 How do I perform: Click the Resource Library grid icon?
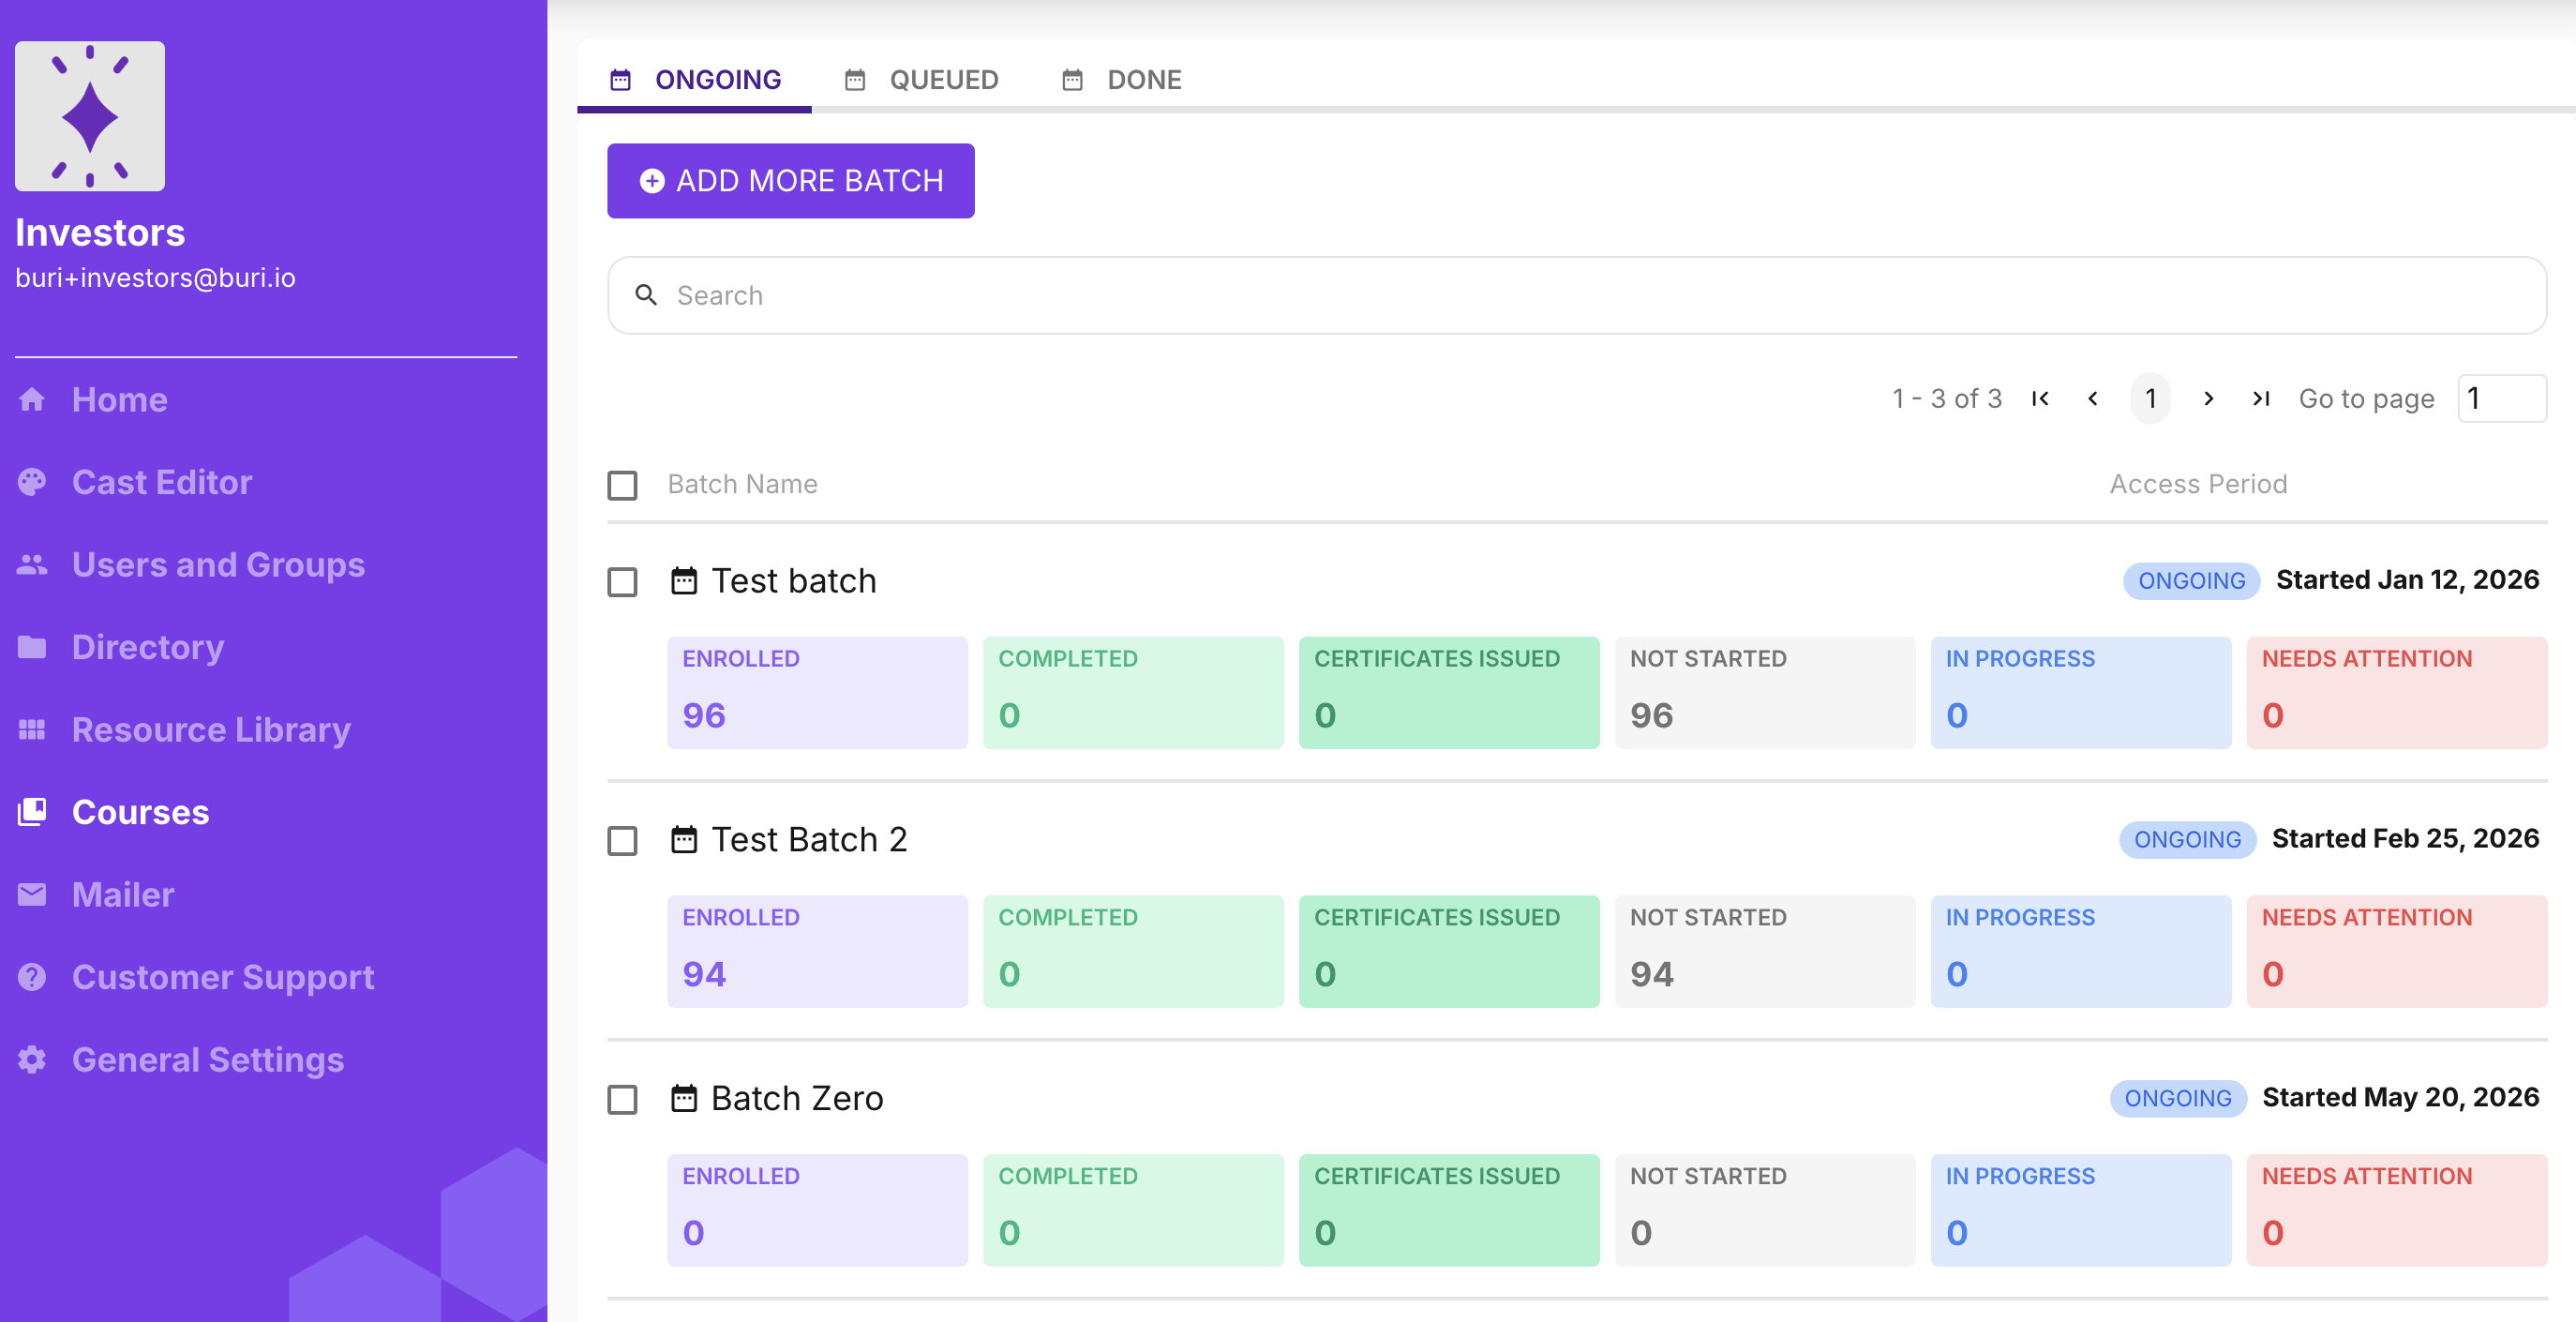tap(32, 730)
